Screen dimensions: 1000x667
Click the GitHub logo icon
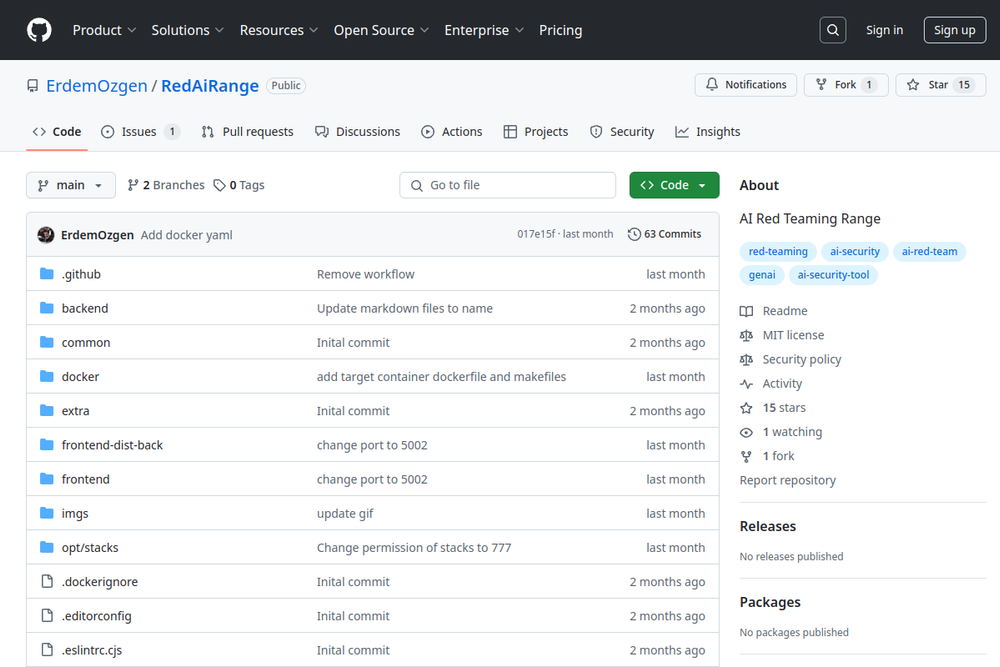[x=39, y=30]
